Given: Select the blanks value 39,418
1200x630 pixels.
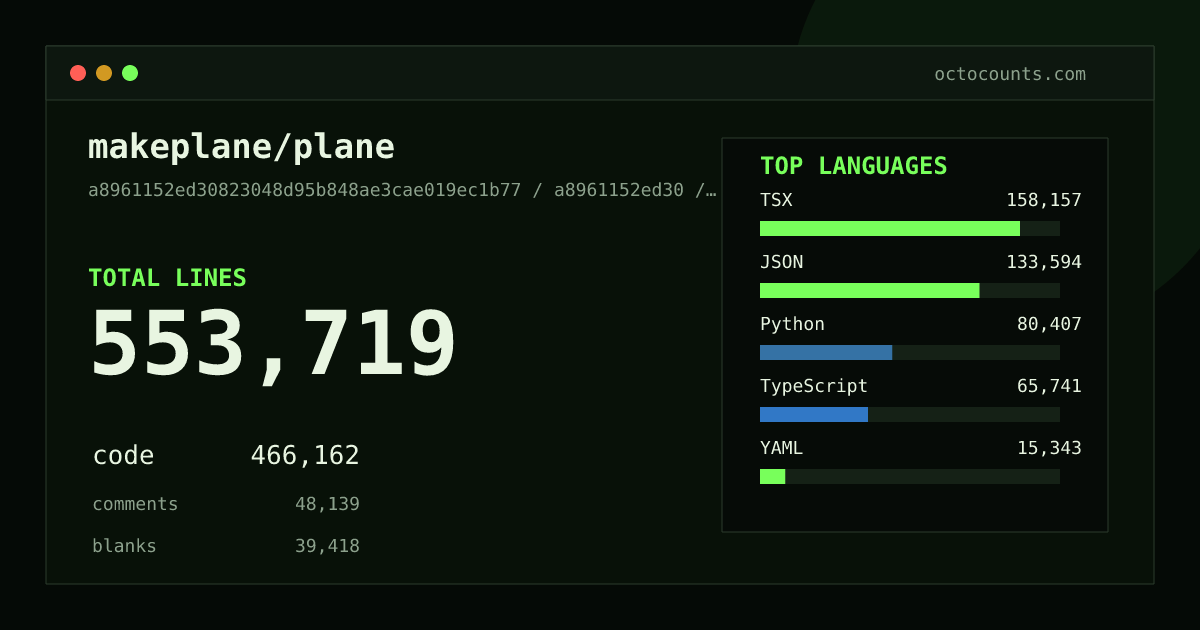Looking at the screenshot, I should point(327,546).
